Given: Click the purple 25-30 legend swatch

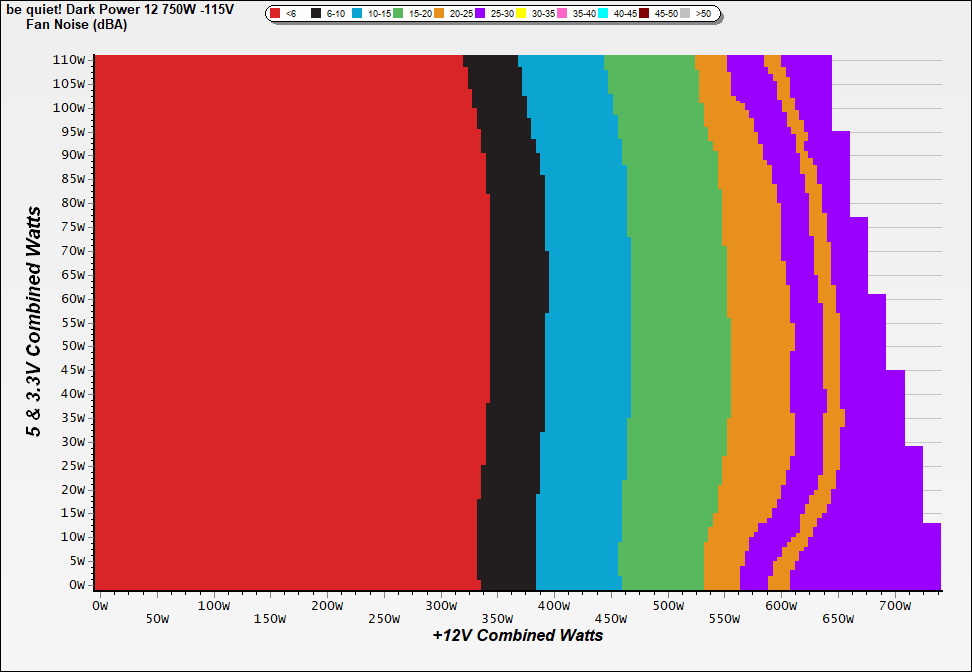Looking at the screenshot, I should click(x=480, y=14).
